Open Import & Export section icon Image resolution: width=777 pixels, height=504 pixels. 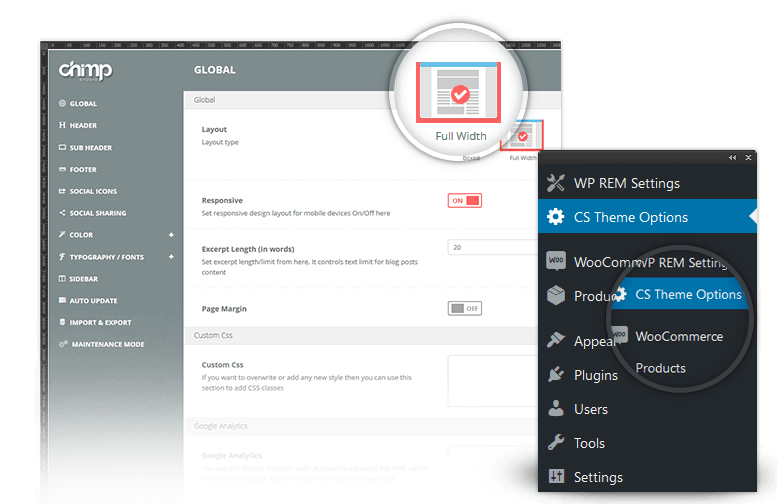click(x=62, y=322)
